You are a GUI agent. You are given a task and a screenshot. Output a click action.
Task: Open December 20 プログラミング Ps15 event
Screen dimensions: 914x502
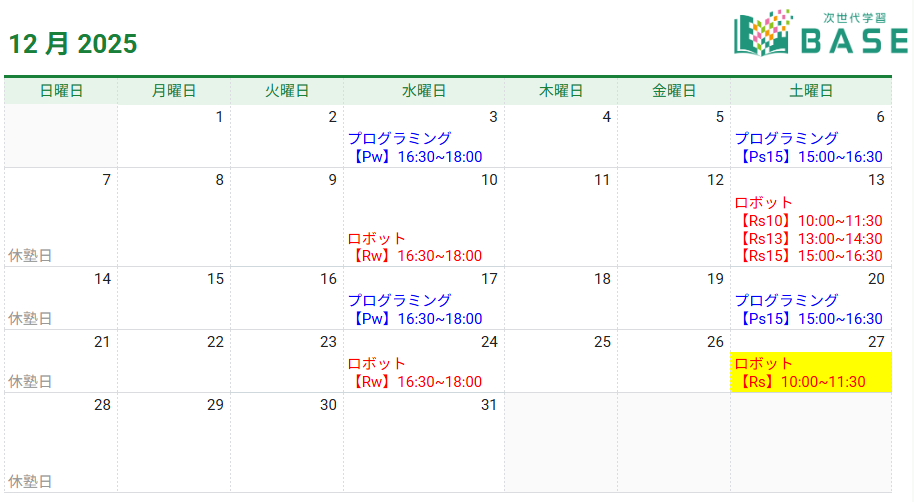pos(808,309)
